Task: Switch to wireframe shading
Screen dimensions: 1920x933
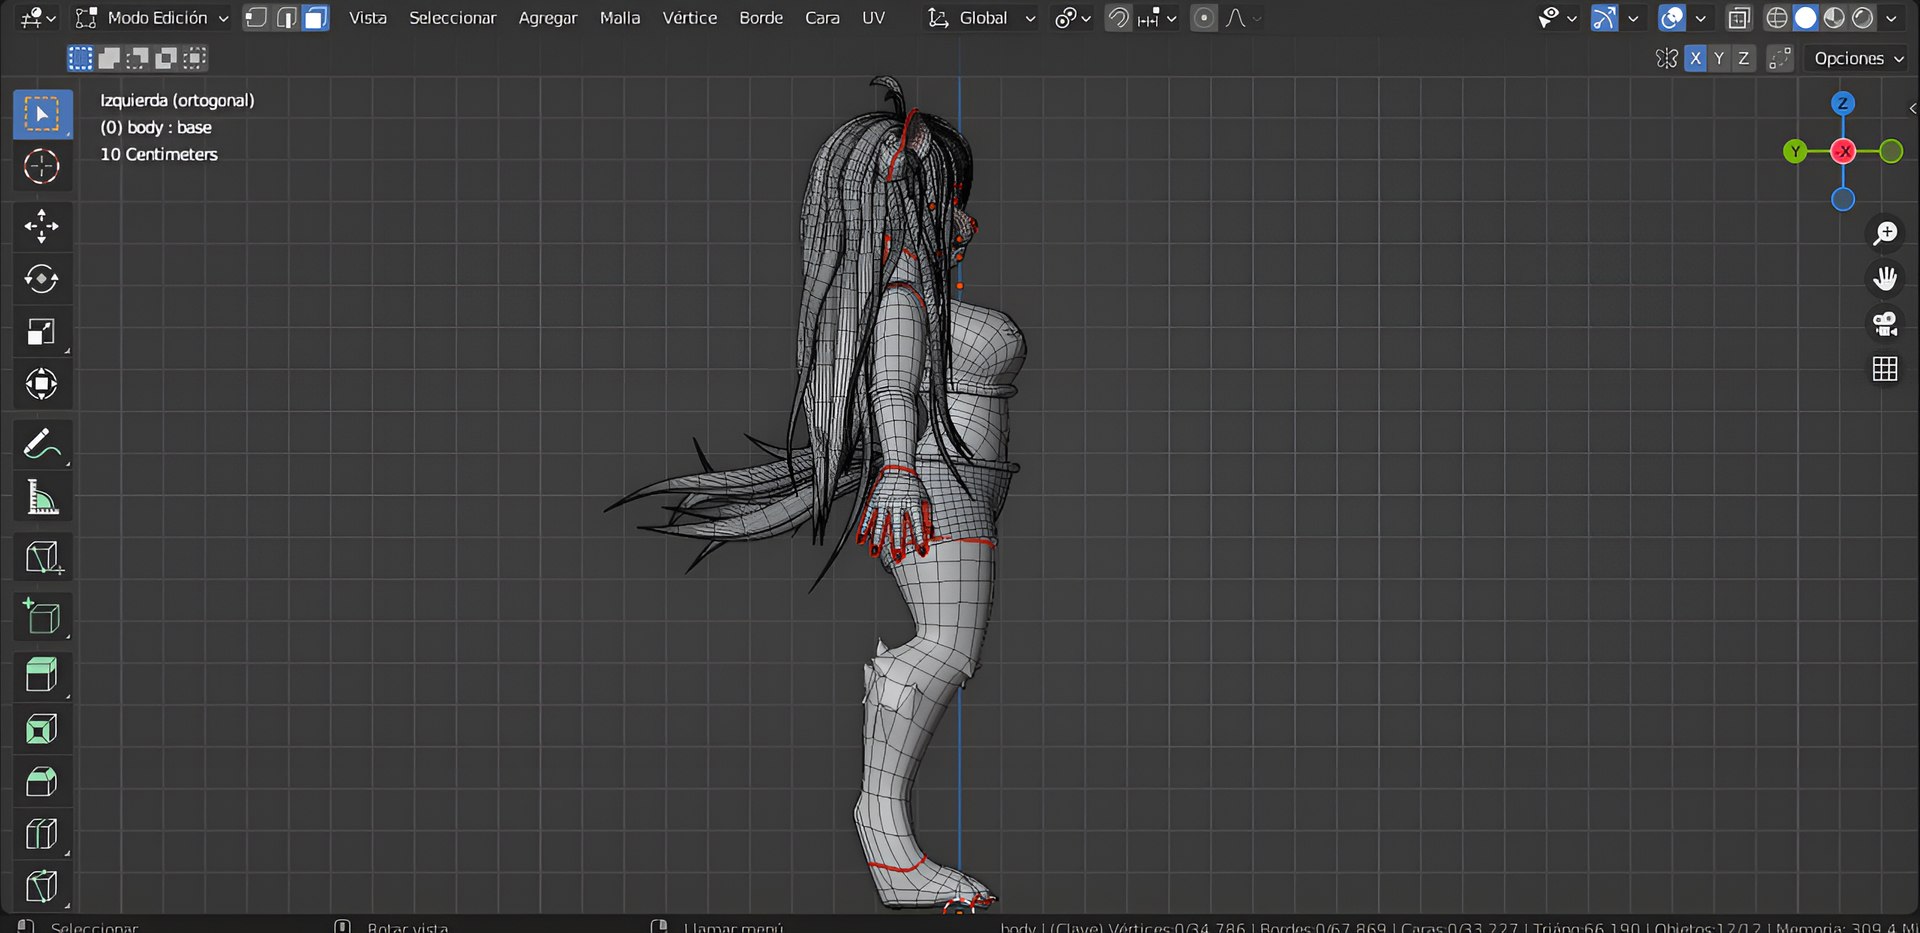Action: click(1777, 18)
